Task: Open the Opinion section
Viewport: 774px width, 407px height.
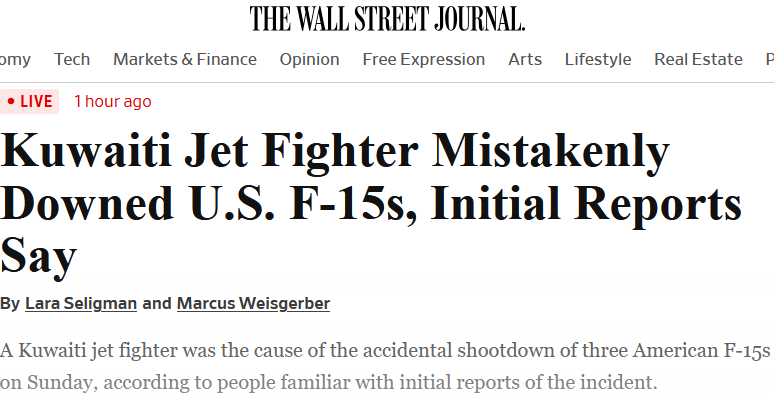Action: [309, 59]
